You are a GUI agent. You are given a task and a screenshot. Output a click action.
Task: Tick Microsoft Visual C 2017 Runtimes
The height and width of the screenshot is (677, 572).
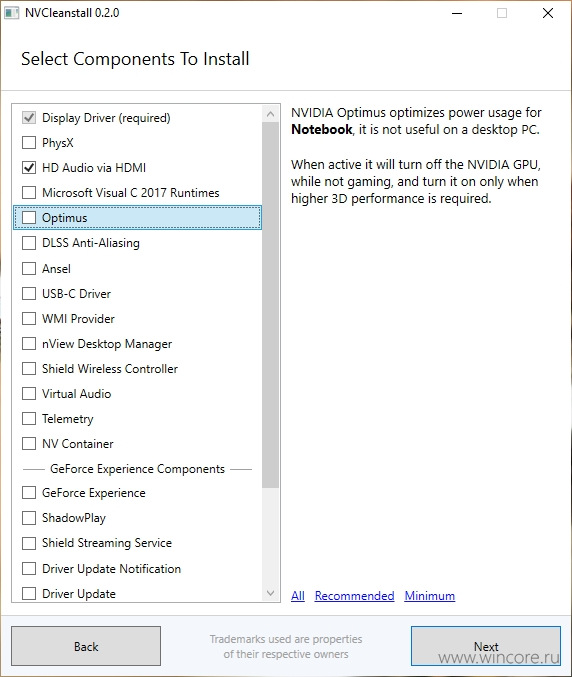point(29,193)
